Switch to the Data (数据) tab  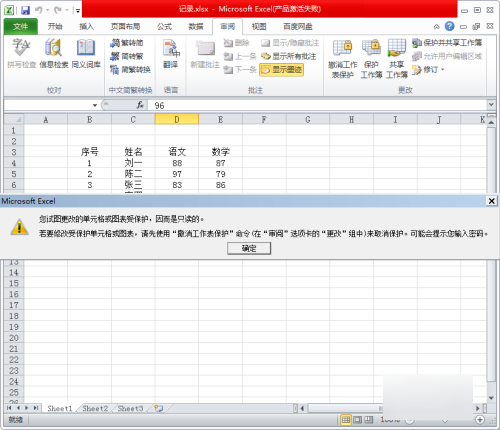coord(196,26)
